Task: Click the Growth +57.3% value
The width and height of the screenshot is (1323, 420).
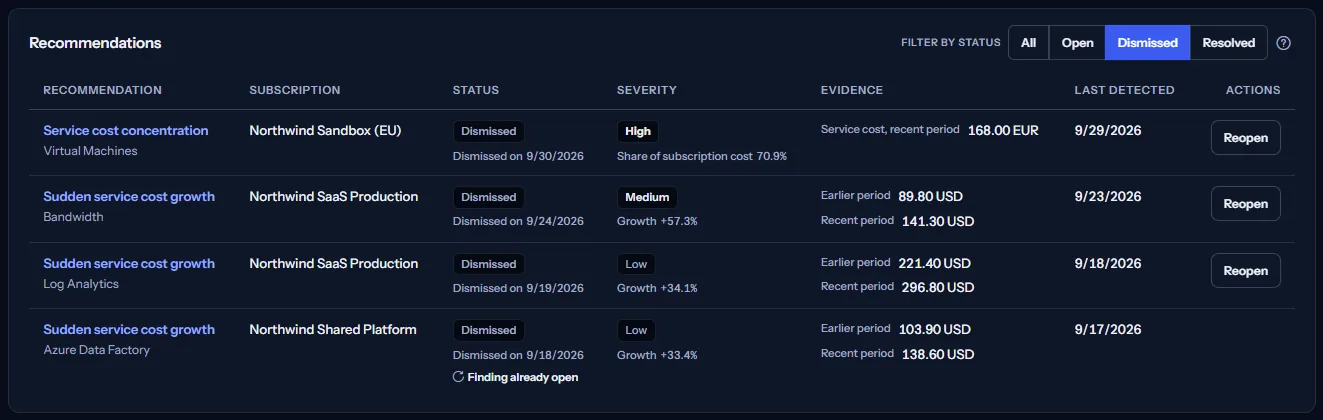Action: (x=657, y=221)
